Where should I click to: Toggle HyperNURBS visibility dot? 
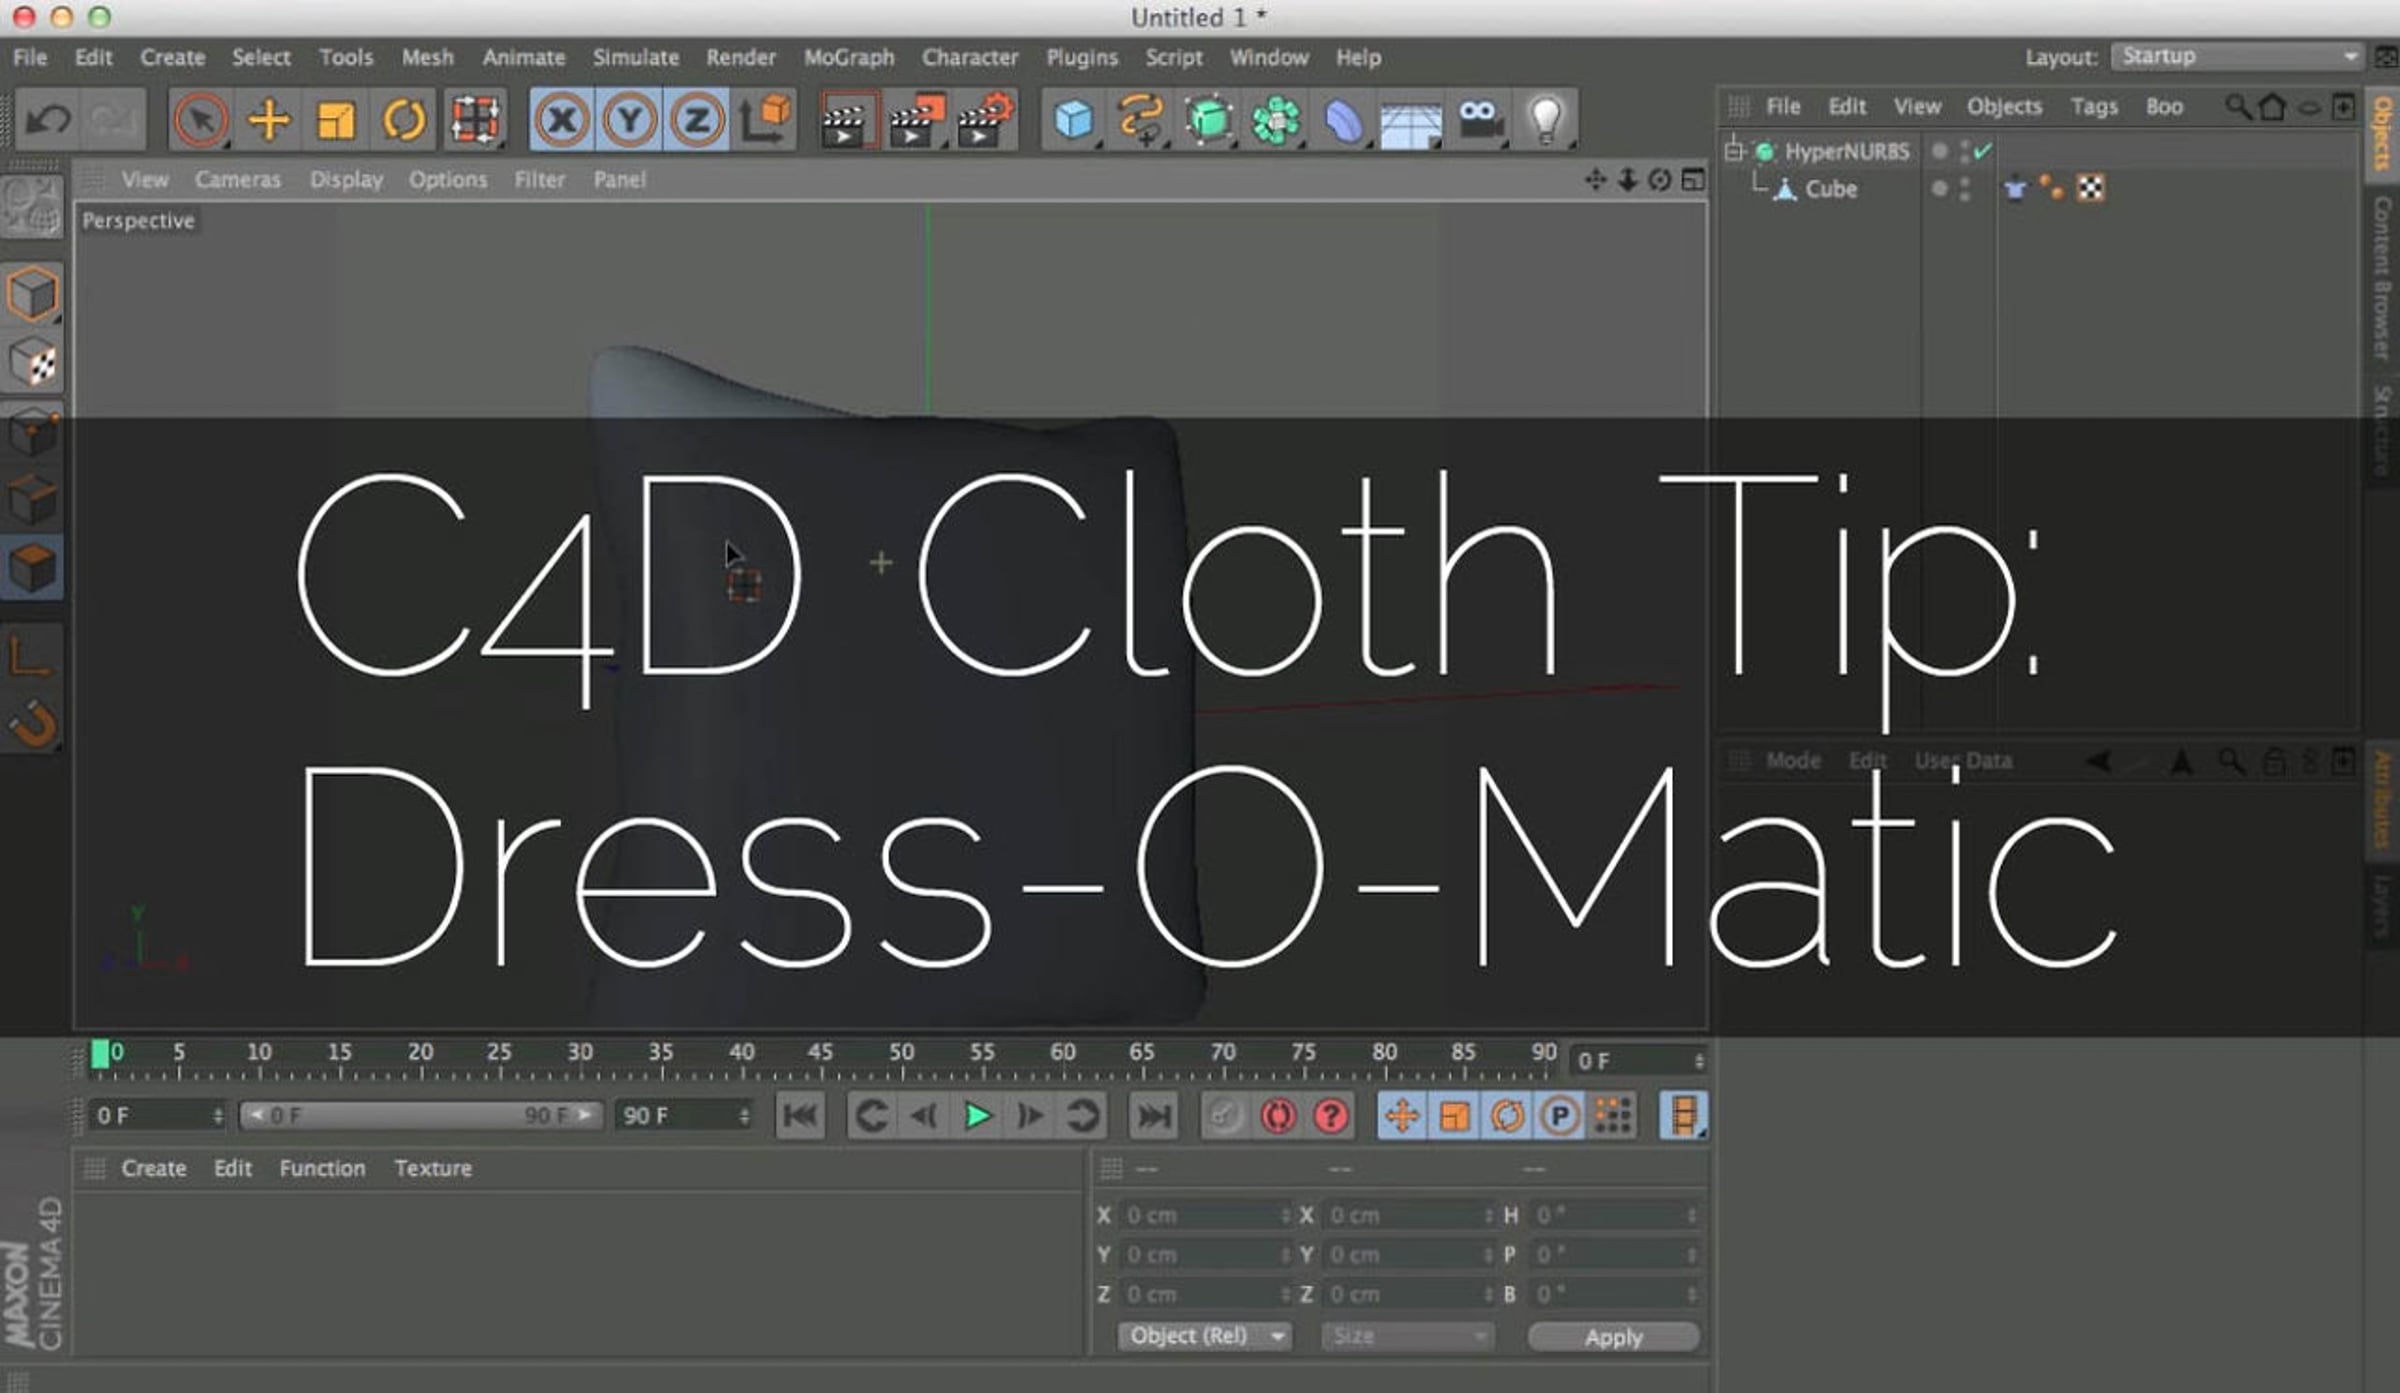(1940, 151)
